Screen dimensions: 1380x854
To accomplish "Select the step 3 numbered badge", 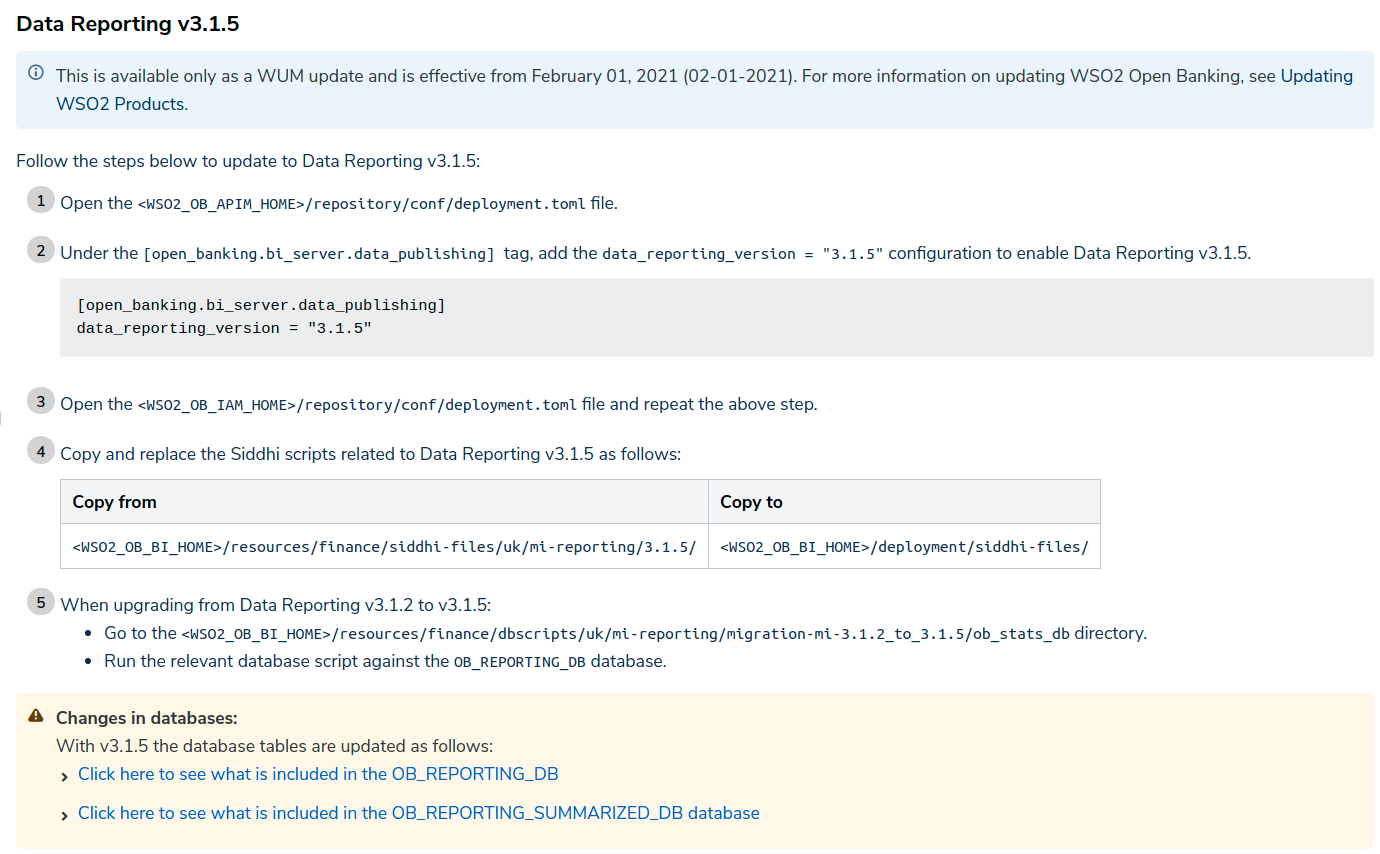I will click(x=40, y=400).
